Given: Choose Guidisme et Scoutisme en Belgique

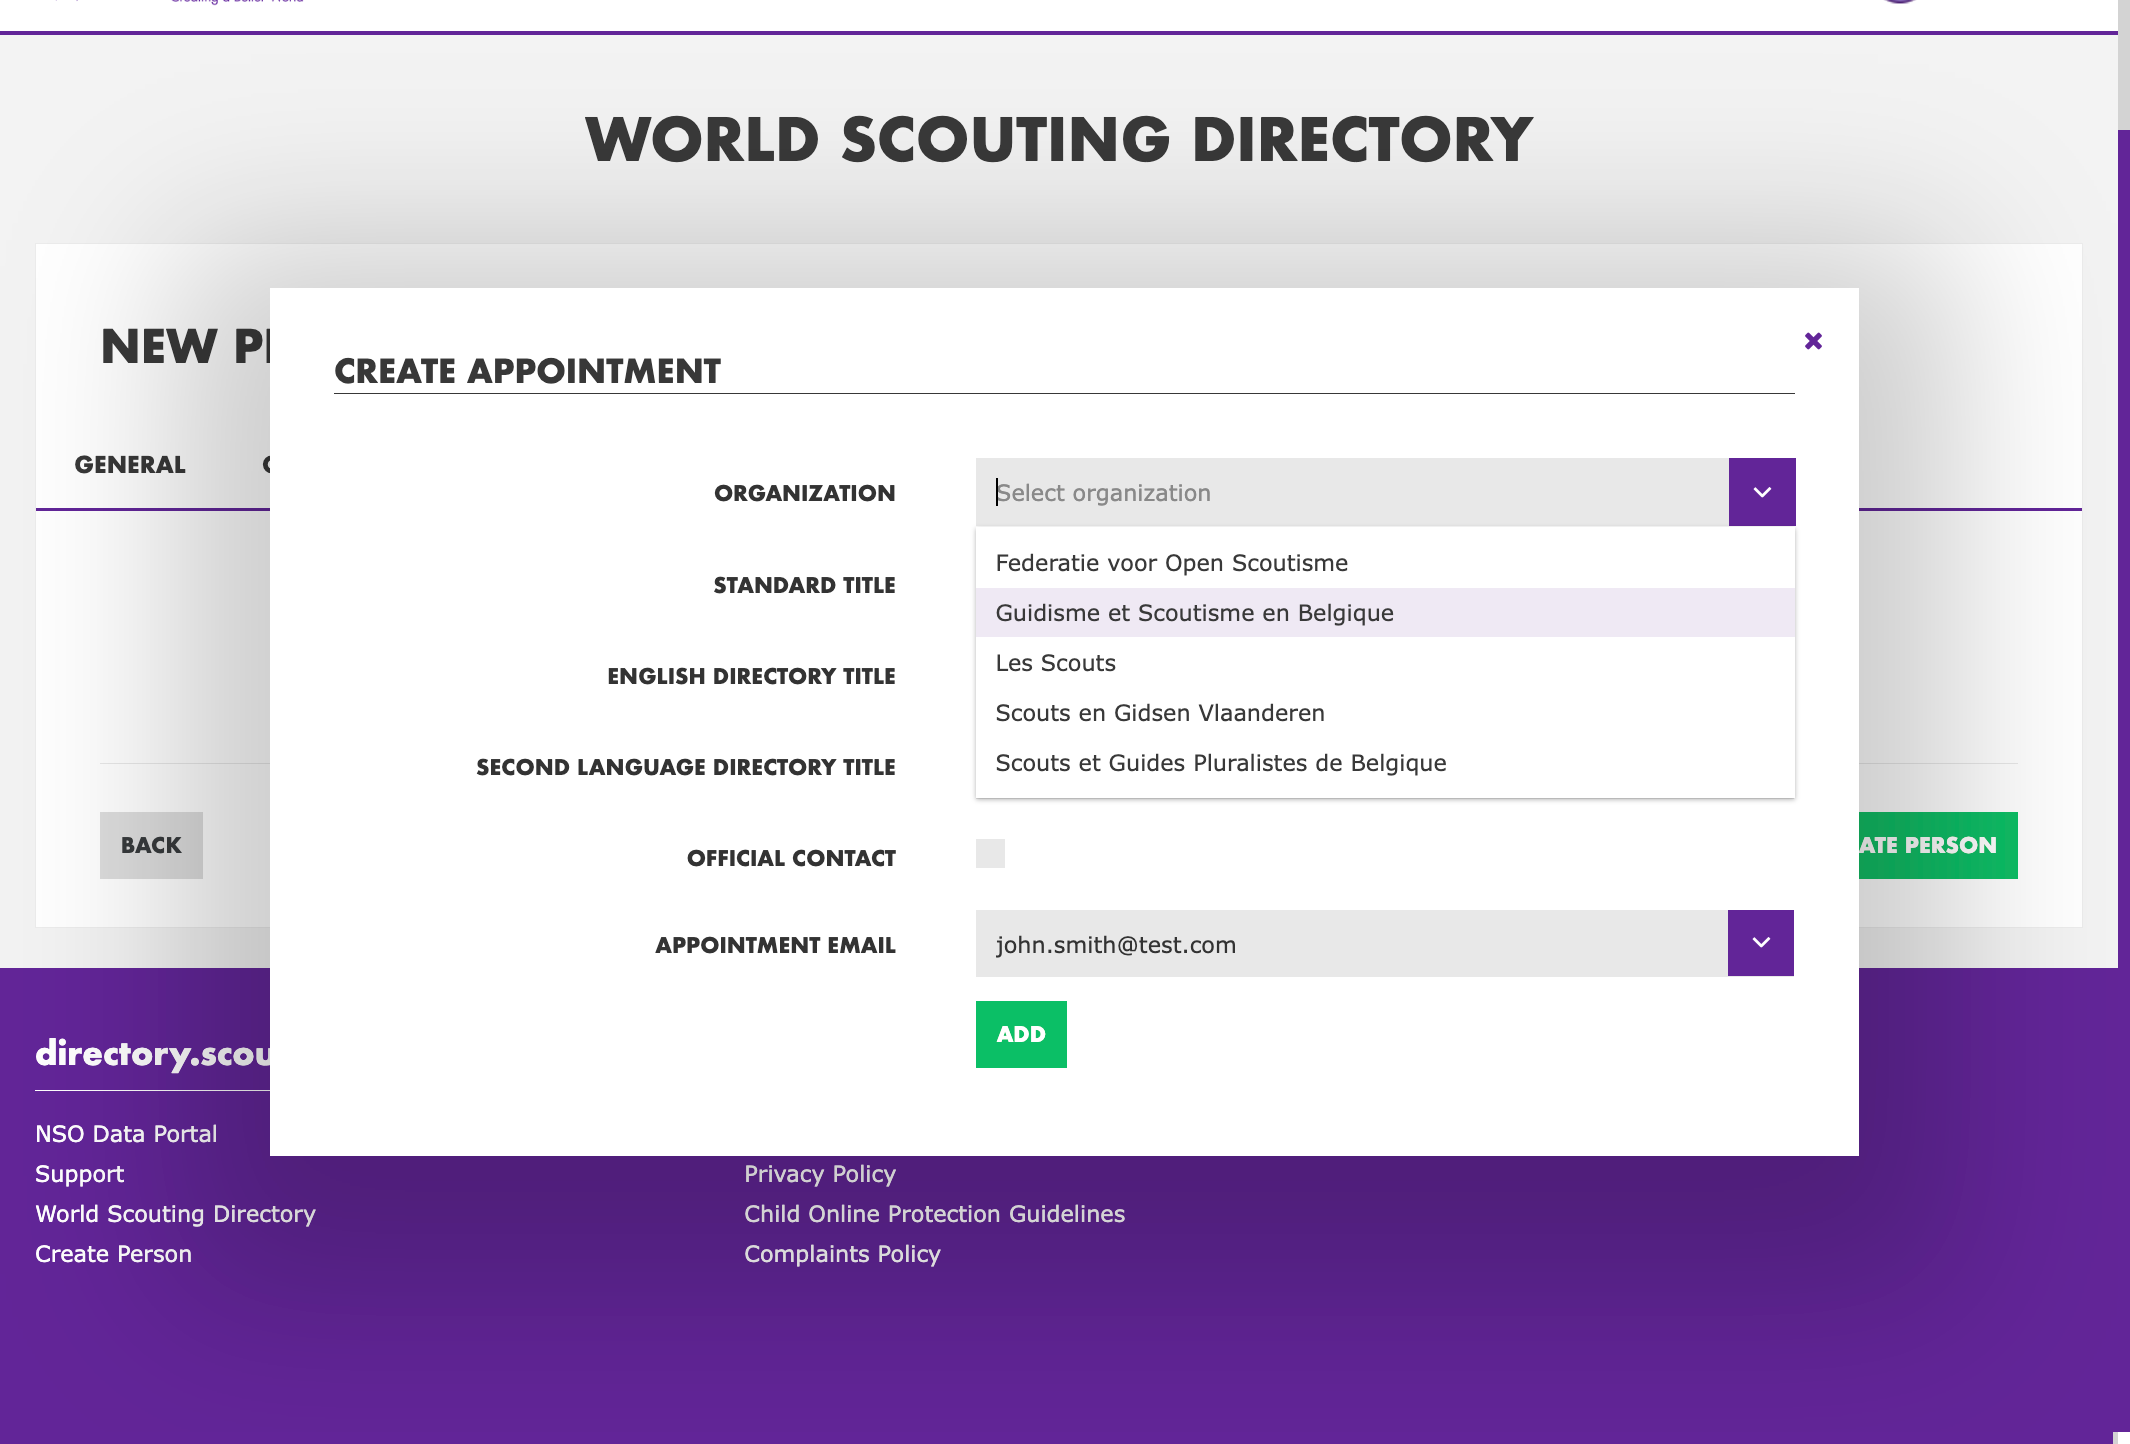Looking at the screenshot, I should click(1385, 613).
